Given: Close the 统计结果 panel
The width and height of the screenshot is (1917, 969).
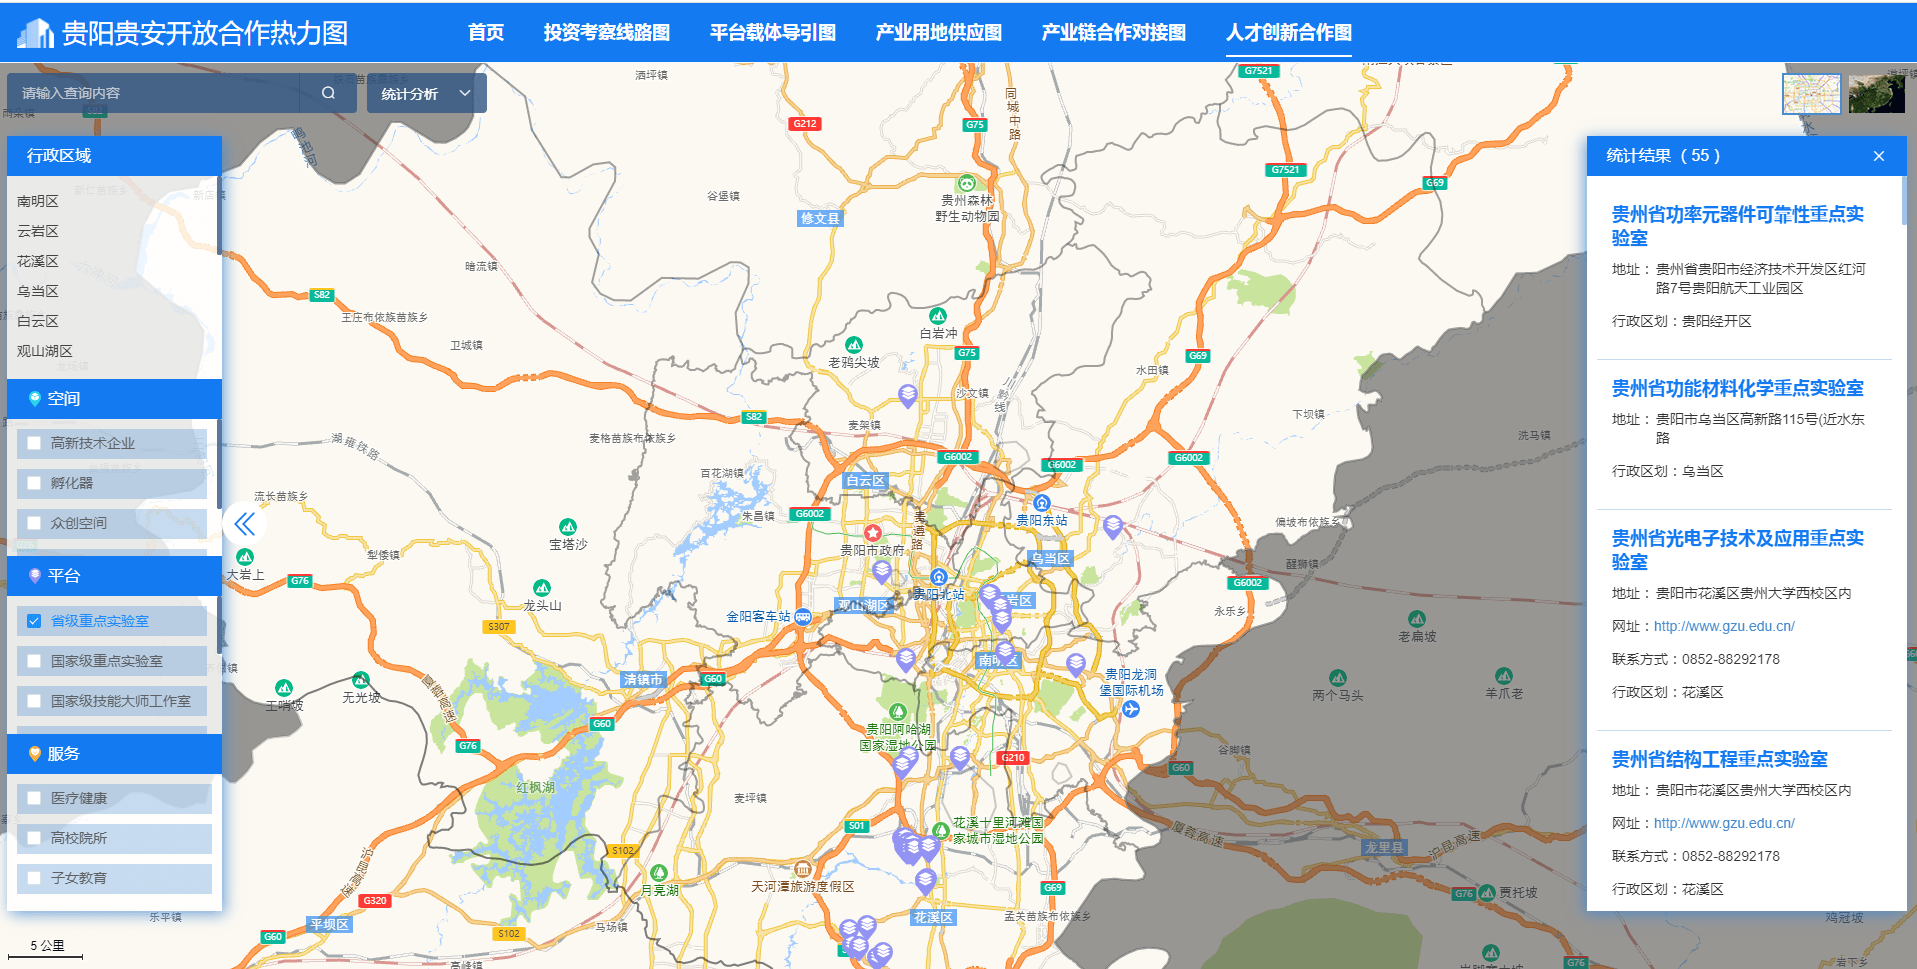Looking at the screenshot, I should click(1878, 156).
